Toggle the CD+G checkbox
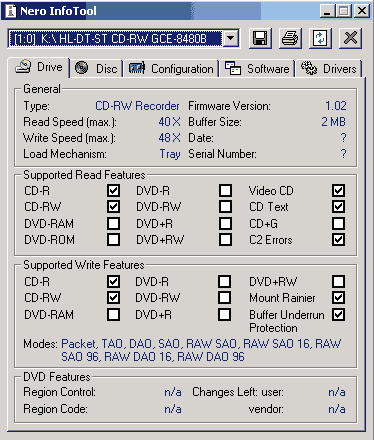374x440 pixels. point(338,223)
